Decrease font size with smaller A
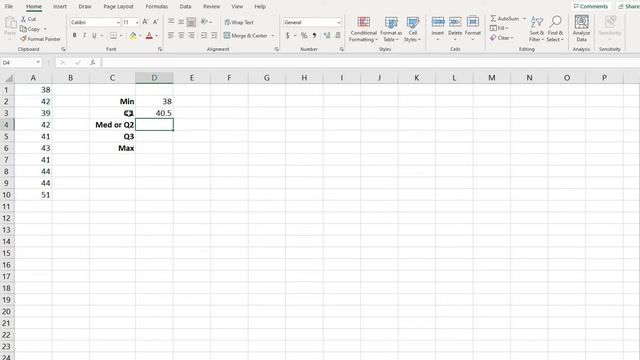640x360 pixels. 155,22
